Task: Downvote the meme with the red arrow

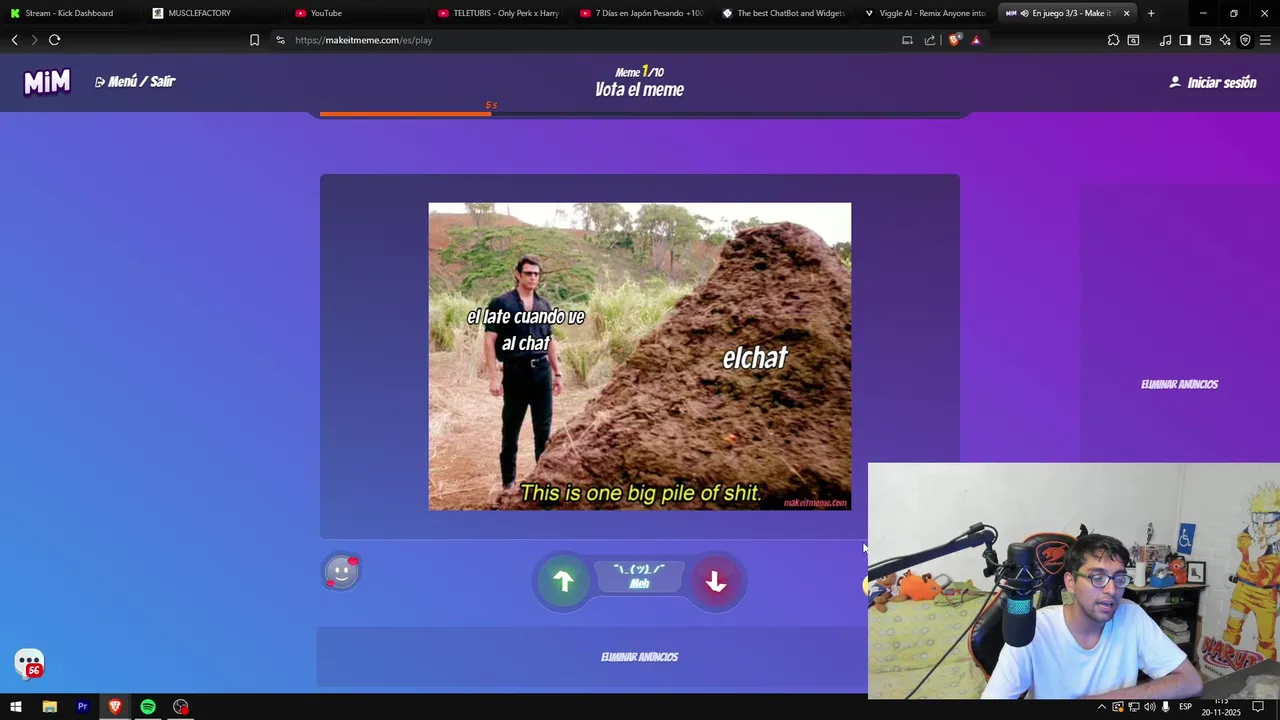Action: point(715,581)
